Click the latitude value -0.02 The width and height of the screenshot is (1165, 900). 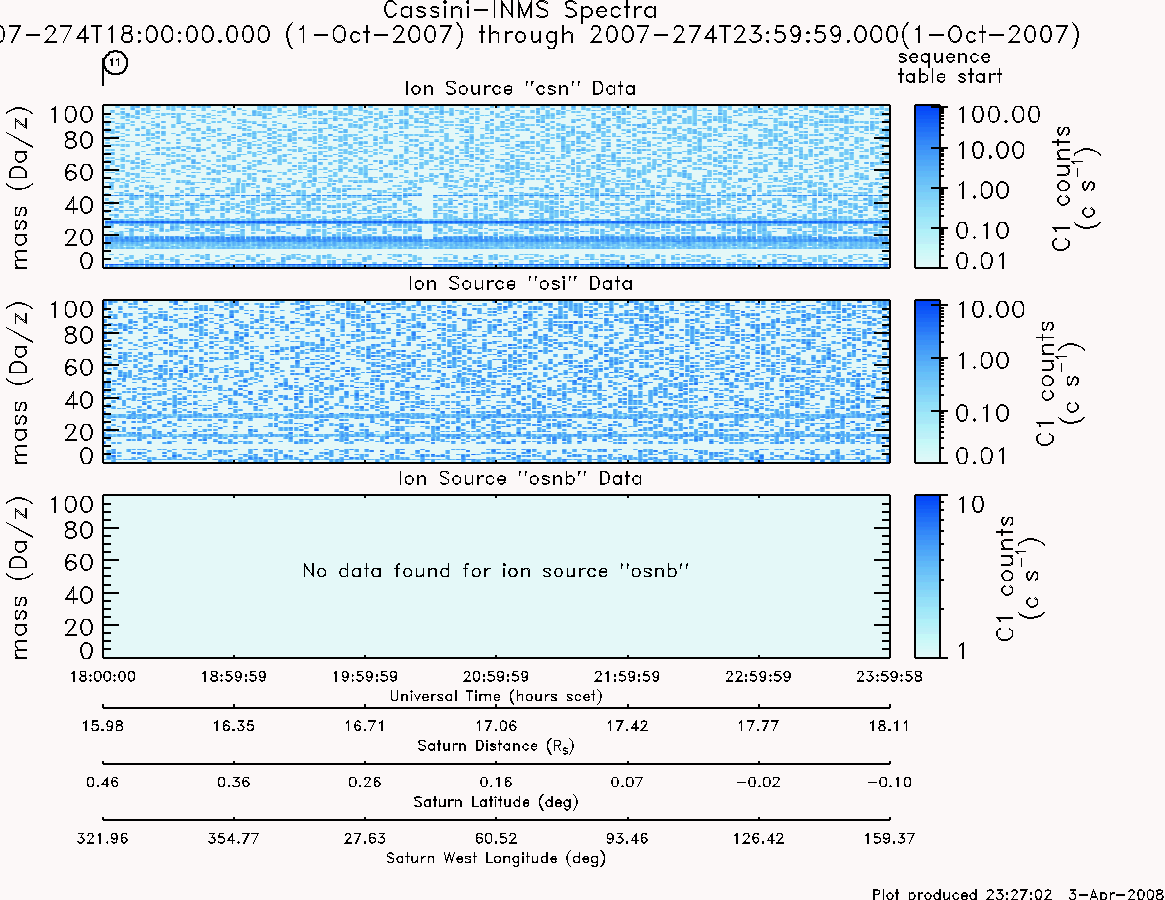click(759, 782)
